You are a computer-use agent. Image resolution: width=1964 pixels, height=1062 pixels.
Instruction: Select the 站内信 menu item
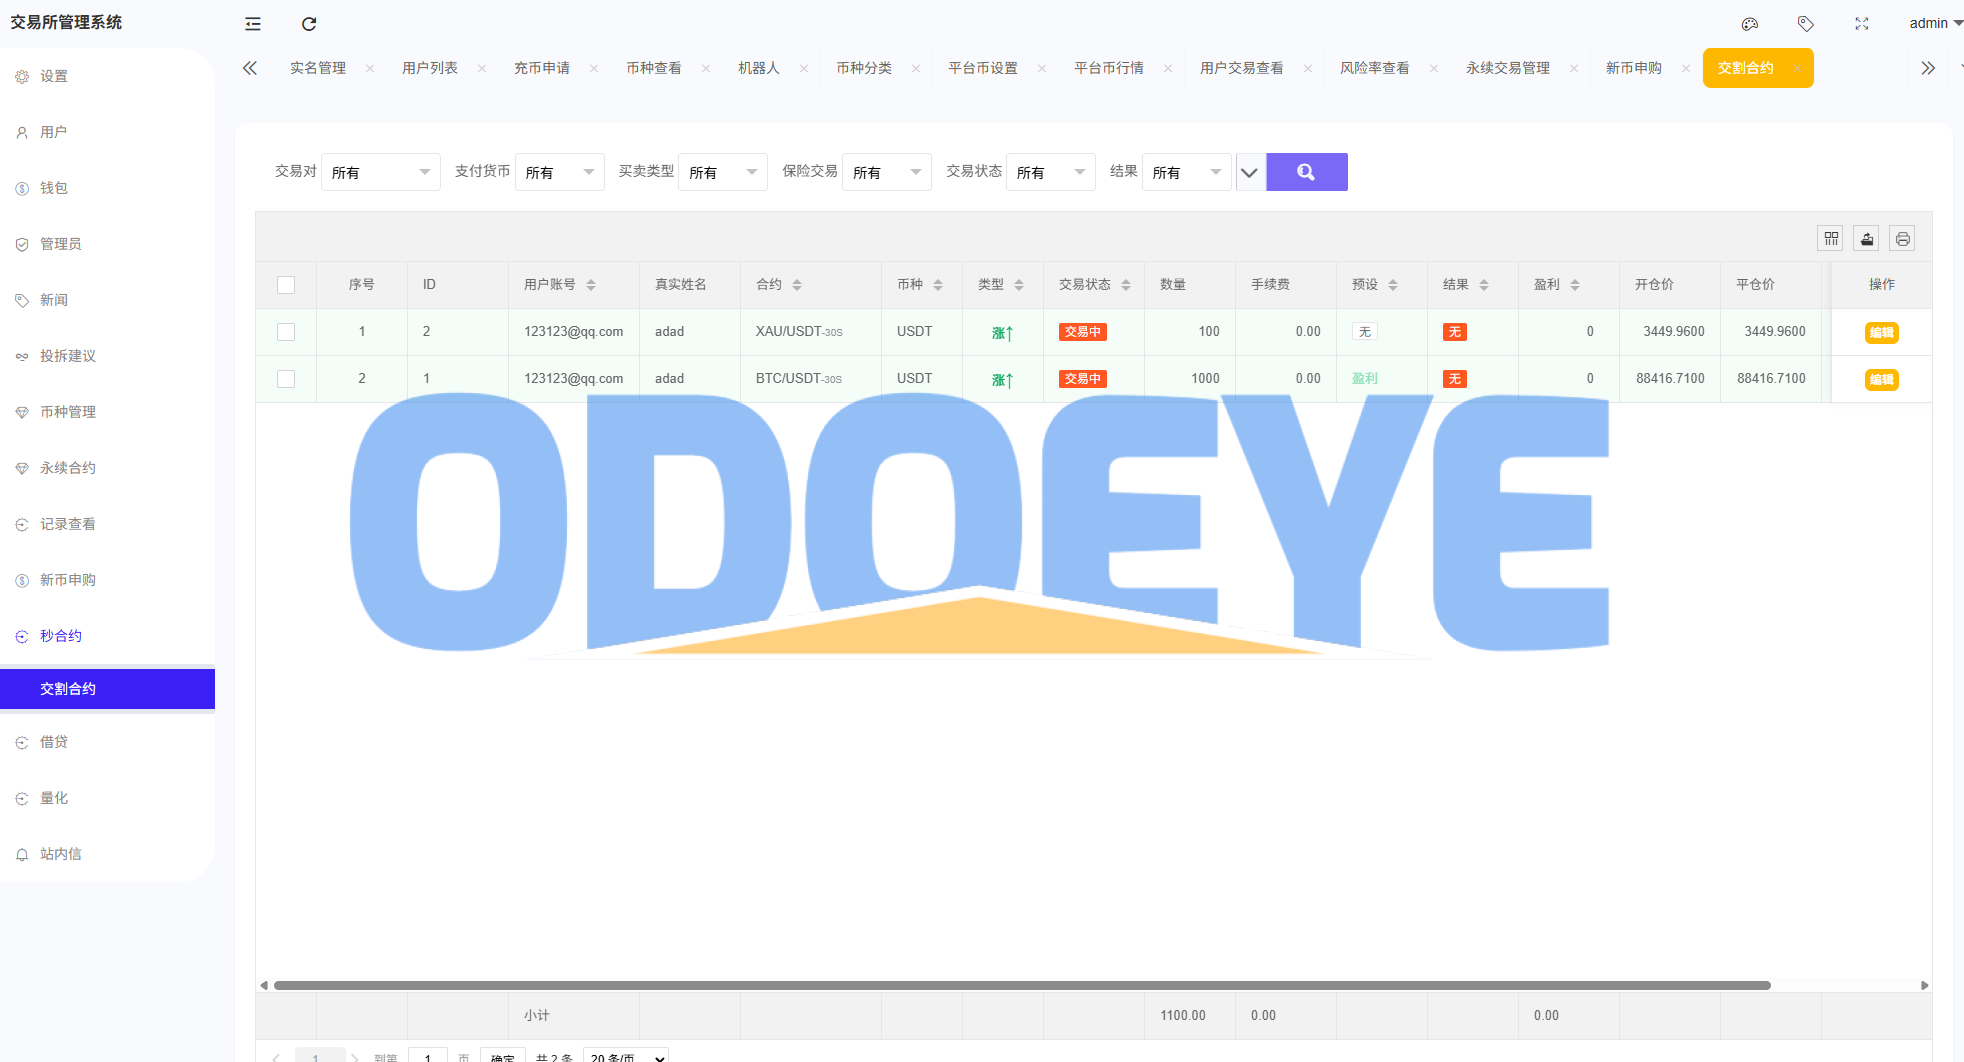pos(62,853)
